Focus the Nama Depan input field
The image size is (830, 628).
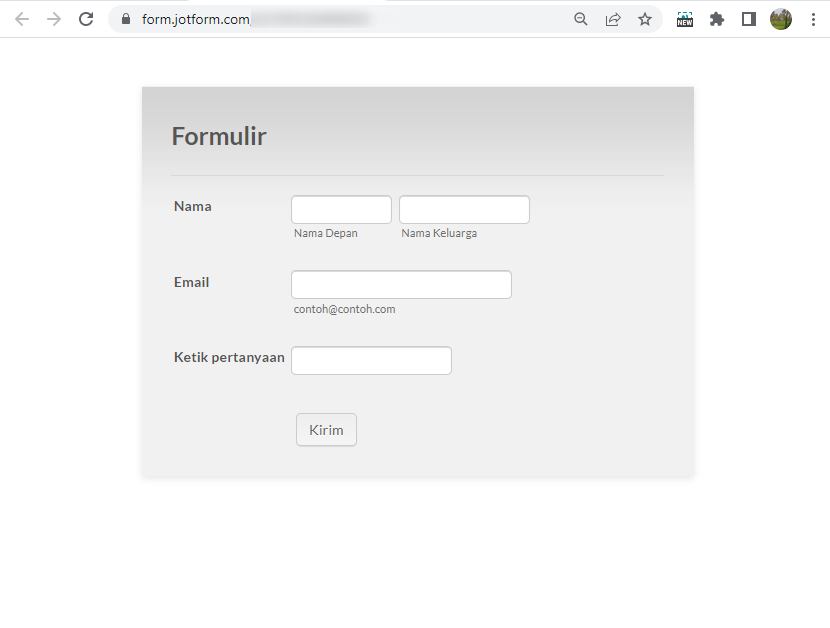click(341, 210)
